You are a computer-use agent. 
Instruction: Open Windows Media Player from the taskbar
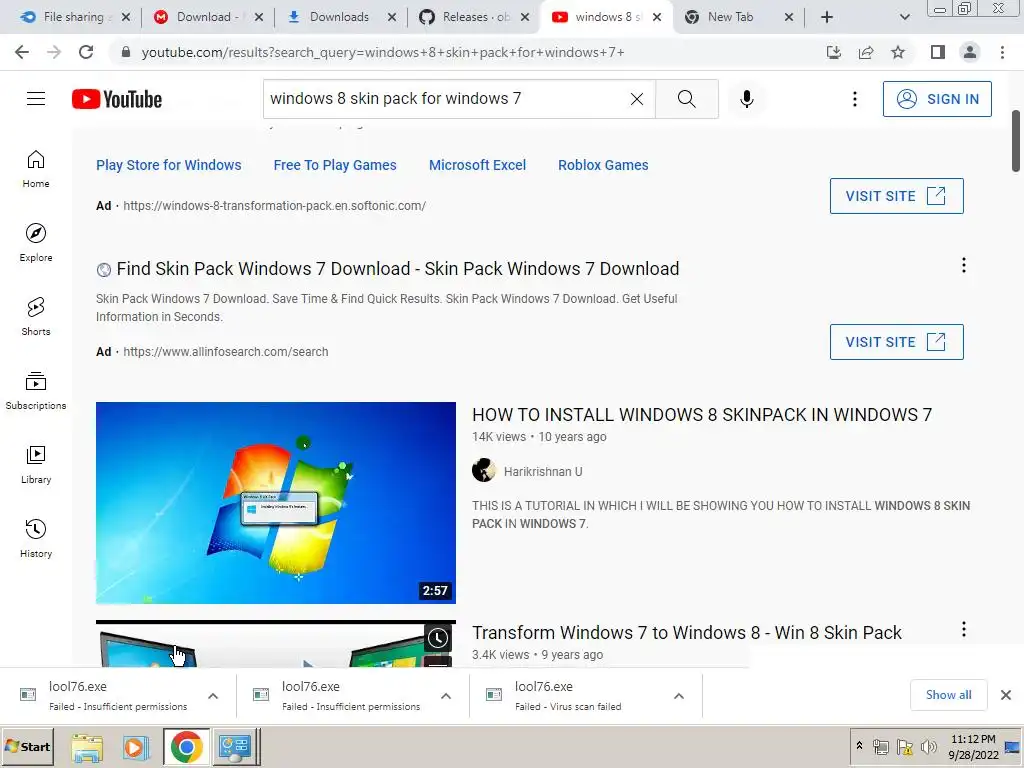point(136,747)
